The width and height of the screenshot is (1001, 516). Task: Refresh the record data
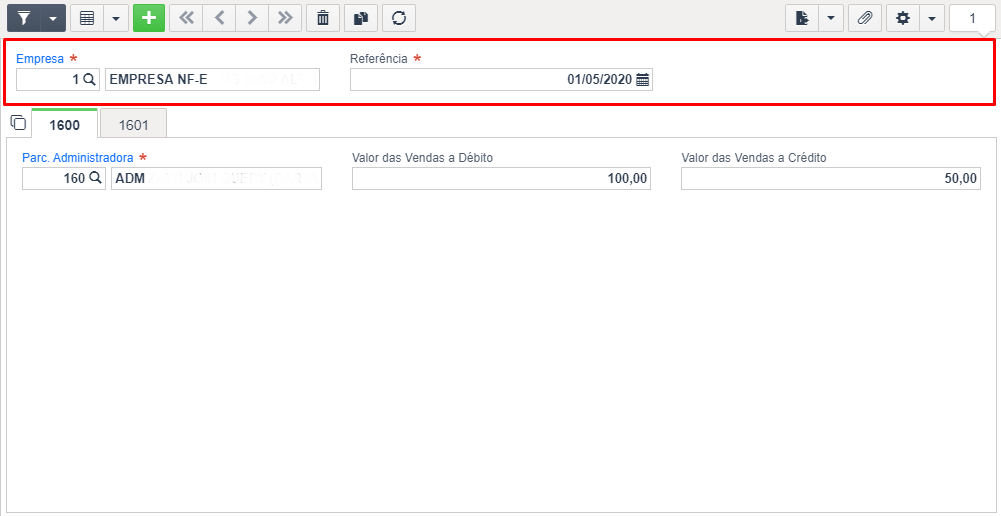click(x=399, y=18)
